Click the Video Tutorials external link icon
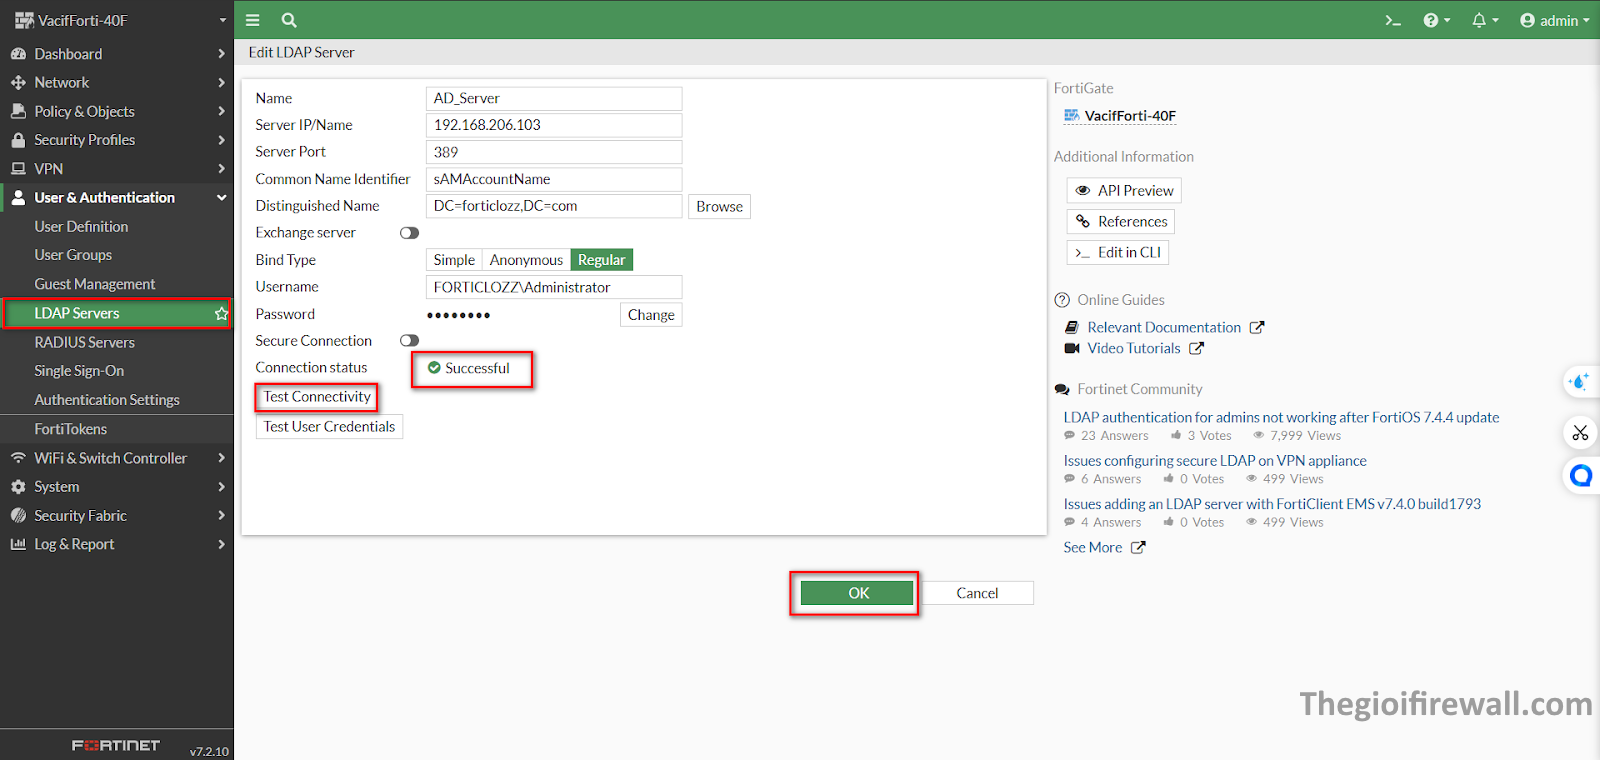The image size is (1600, 760). click(x=1197, y=348)
